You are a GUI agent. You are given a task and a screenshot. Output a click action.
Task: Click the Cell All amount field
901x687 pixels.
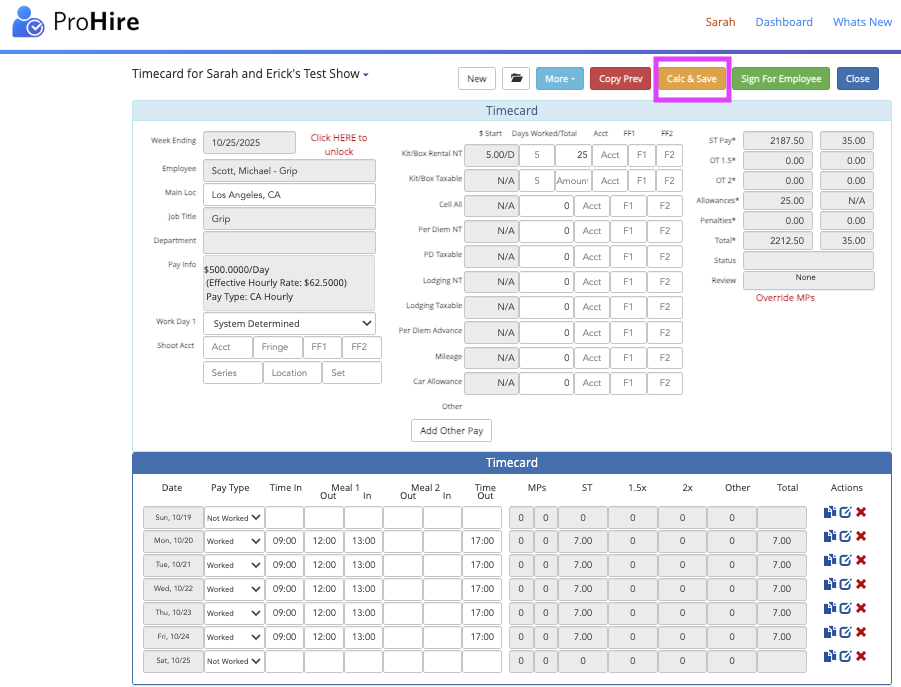click(546, 206)
